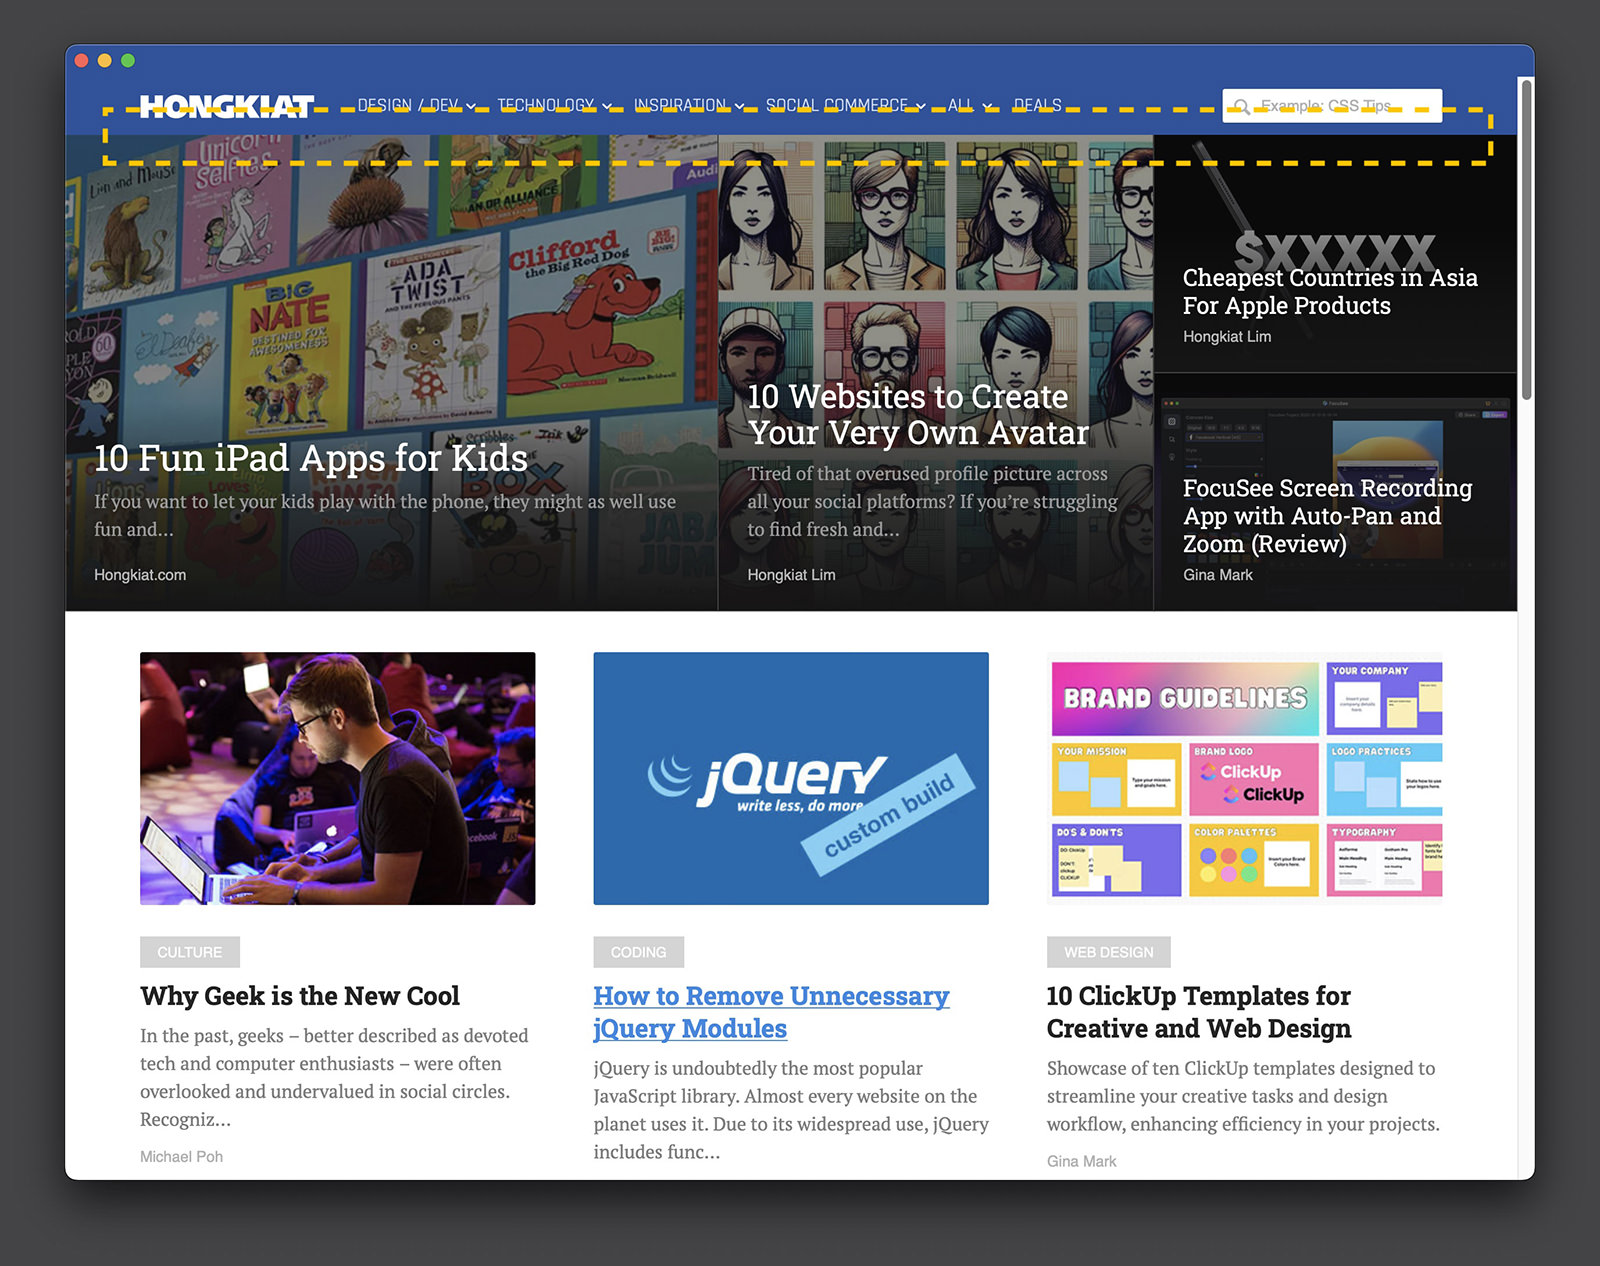Screen dimensions: 1600x1266
Task: Expand the All dropdown chevron
Action: tap(987, 106)
